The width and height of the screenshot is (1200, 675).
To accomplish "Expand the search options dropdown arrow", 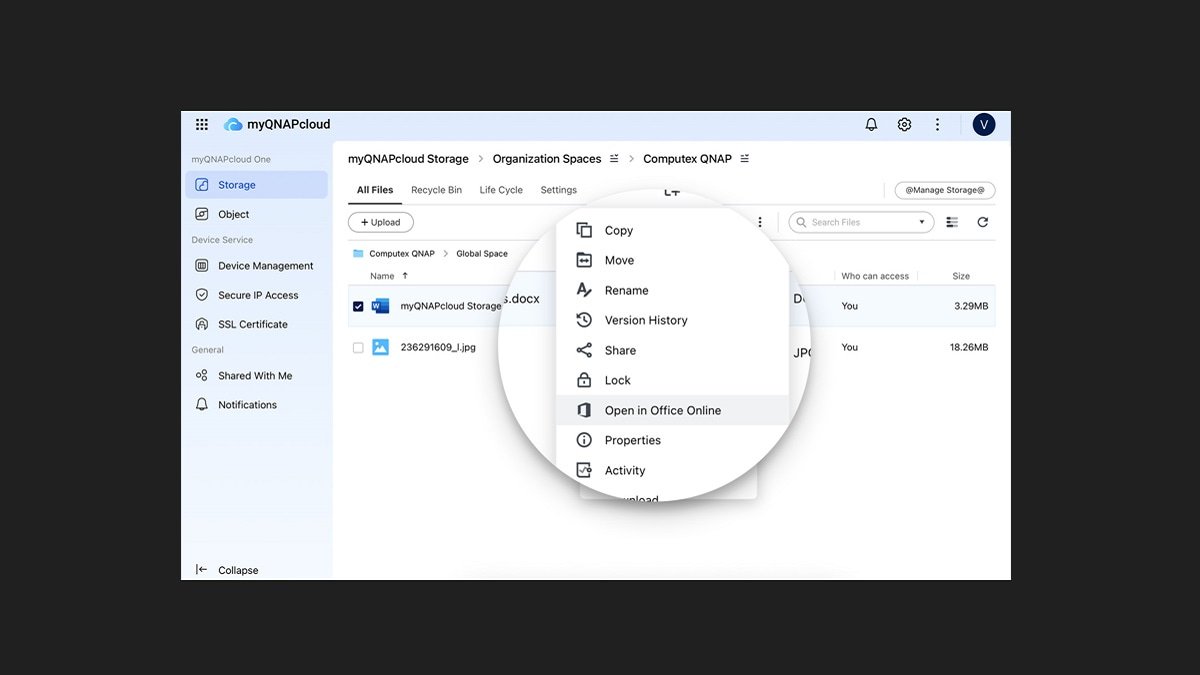I will coord(922,222).
